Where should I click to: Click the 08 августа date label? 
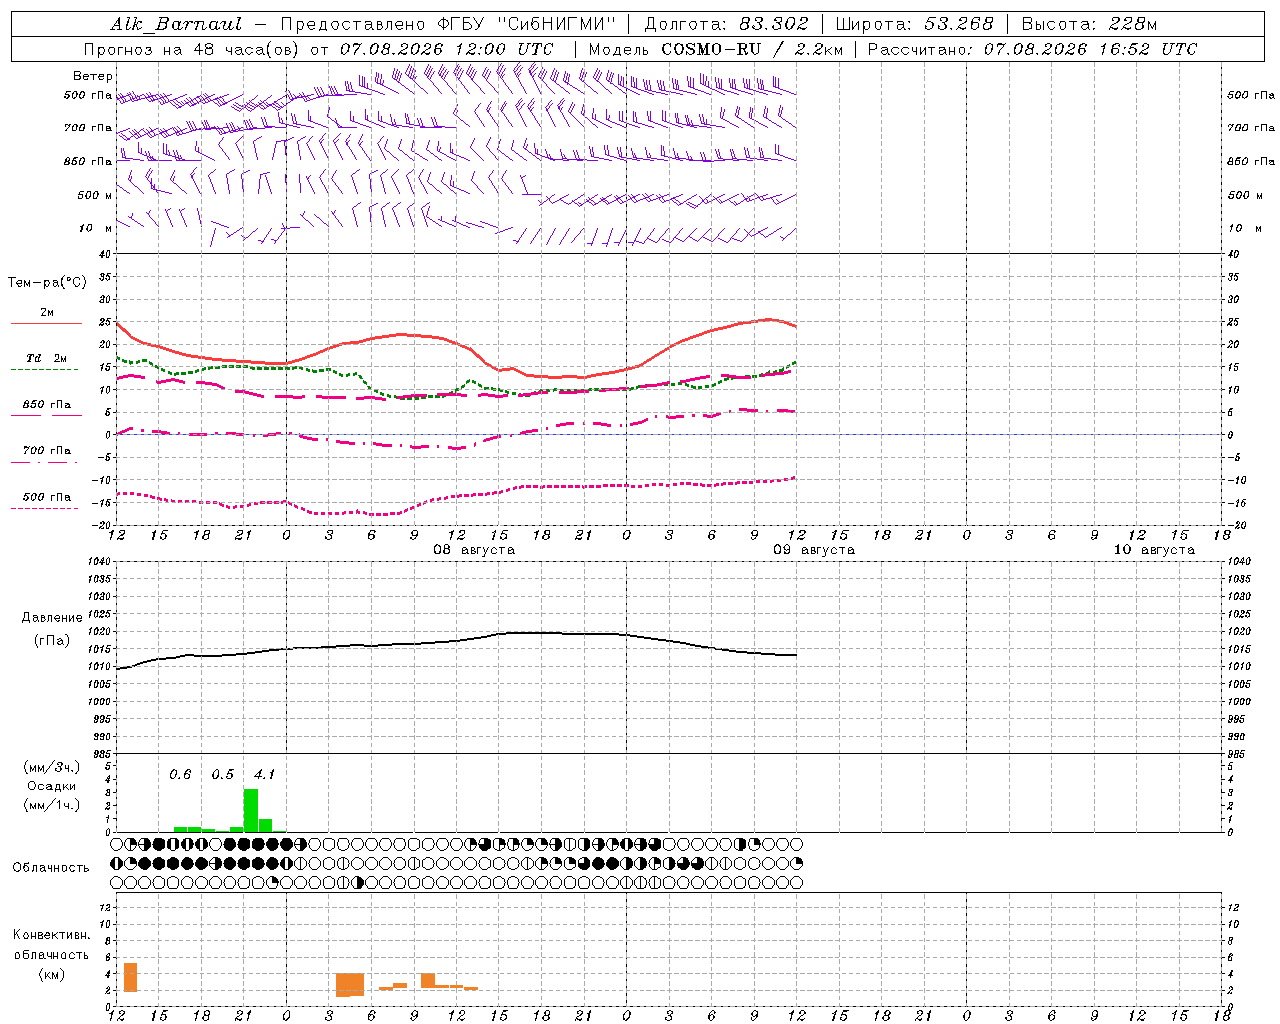[474, 549]
